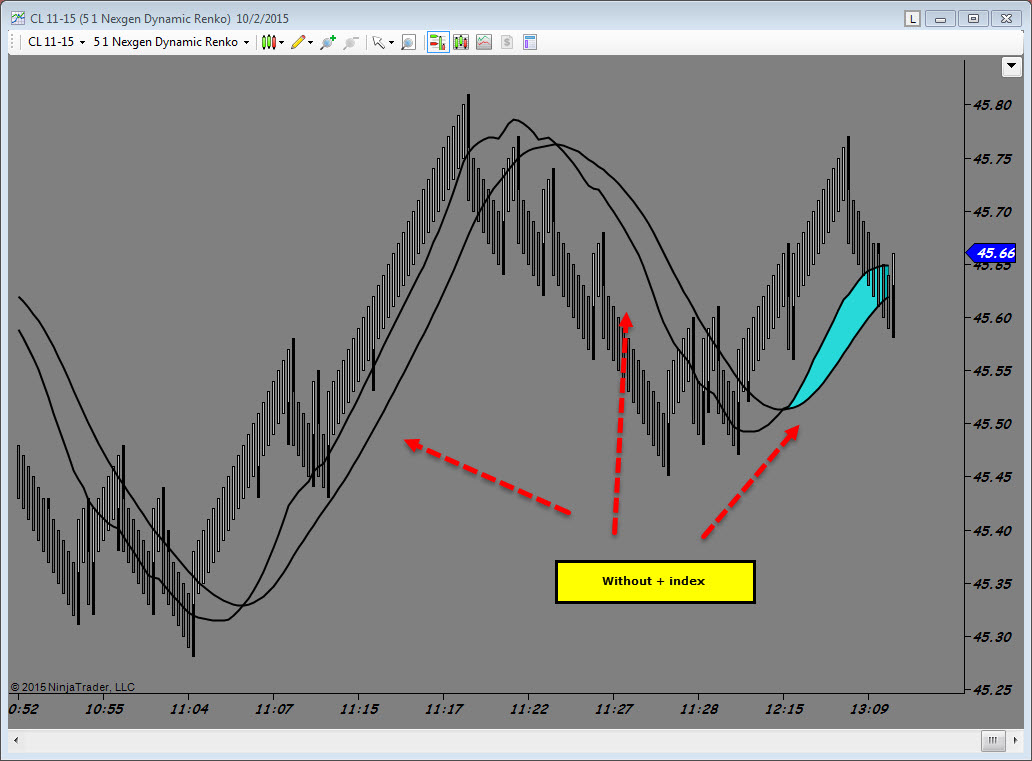This screenshot has width=1032, height=761.
Task: Click the 13:09 time axis label
Action: 869,710
